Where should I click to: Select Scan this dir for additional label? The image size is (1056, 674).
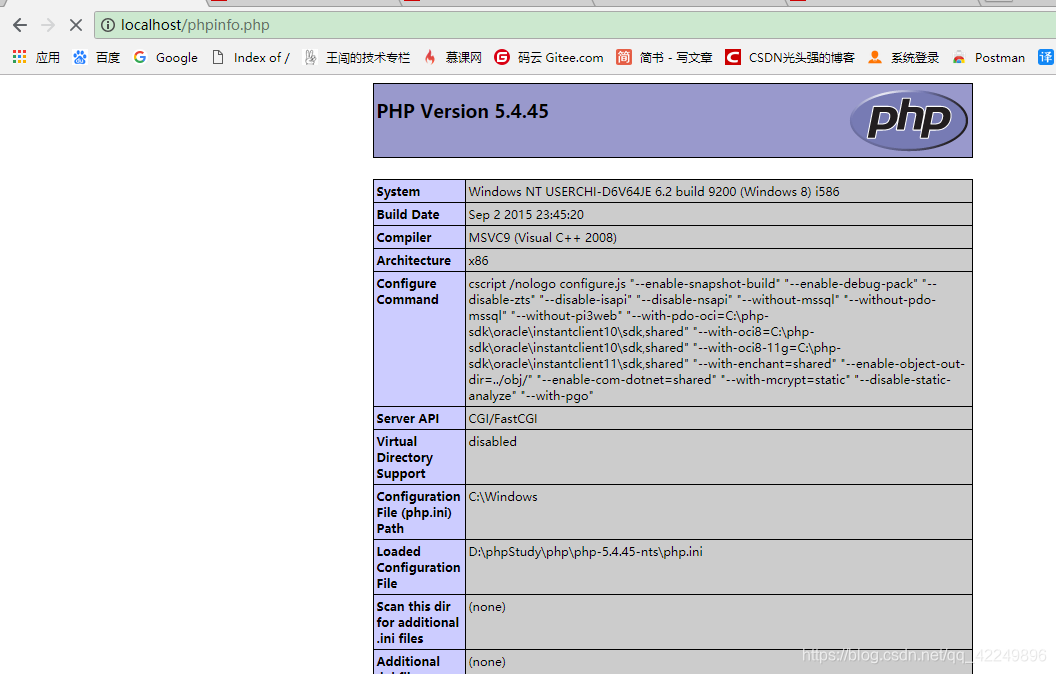[x=418, y=622]
